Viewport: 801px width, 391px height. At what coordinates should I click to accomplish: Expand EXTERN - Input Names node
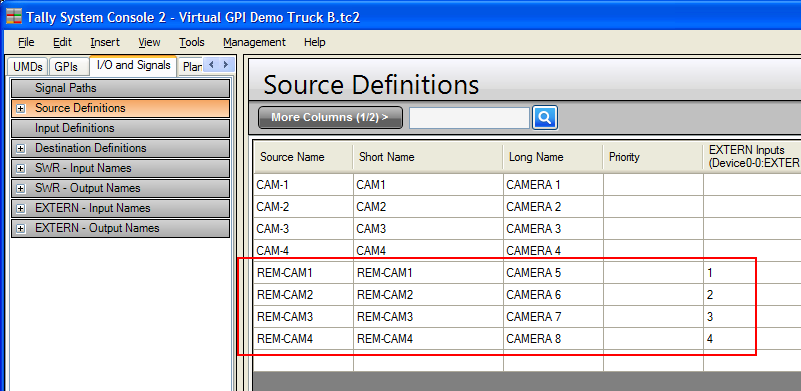pyautogui.click(x=20, y=209)
